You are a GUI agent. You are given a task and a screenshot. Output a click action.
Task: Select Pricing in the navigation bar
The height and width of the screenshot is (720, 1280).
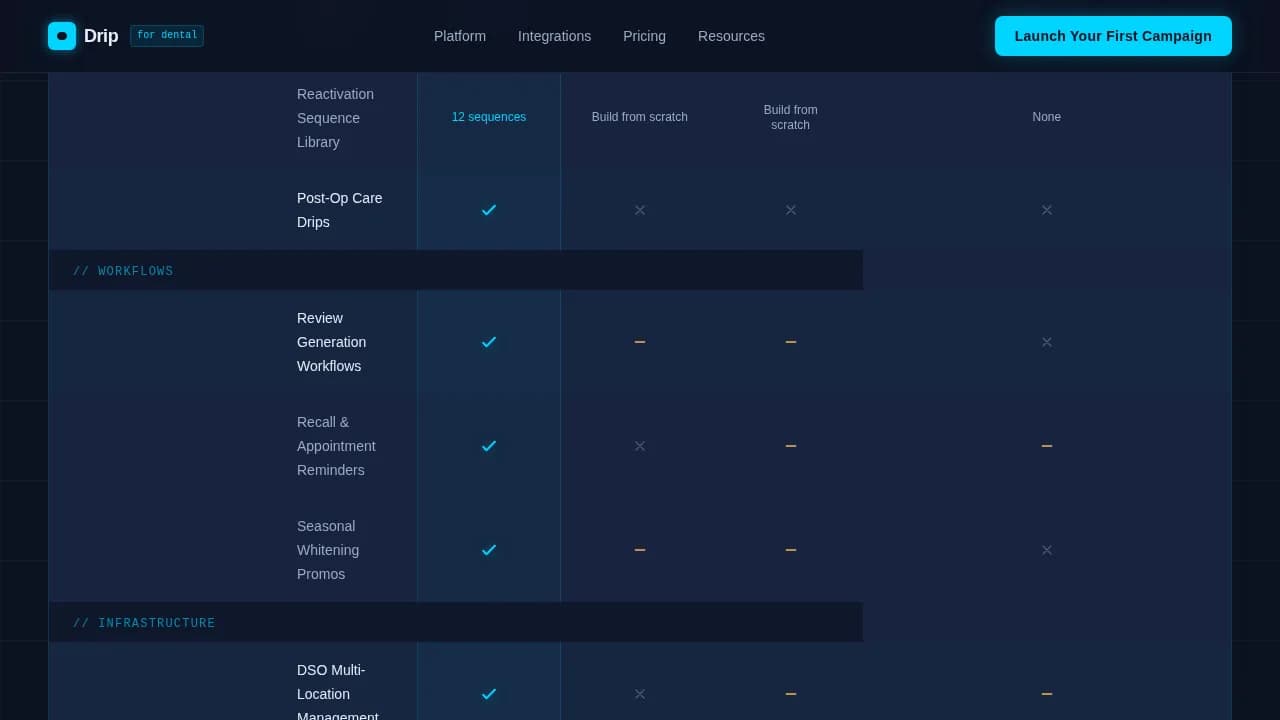(644, 36)
